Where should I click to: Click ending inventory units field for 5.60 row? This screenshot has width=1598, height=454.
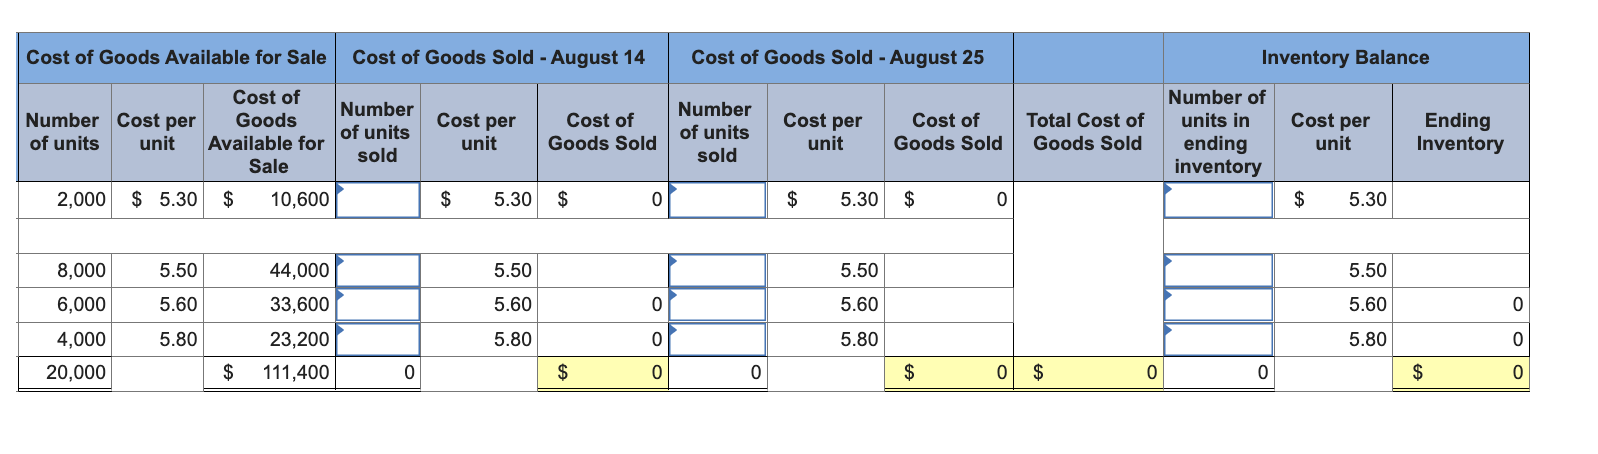point(1219,304)
